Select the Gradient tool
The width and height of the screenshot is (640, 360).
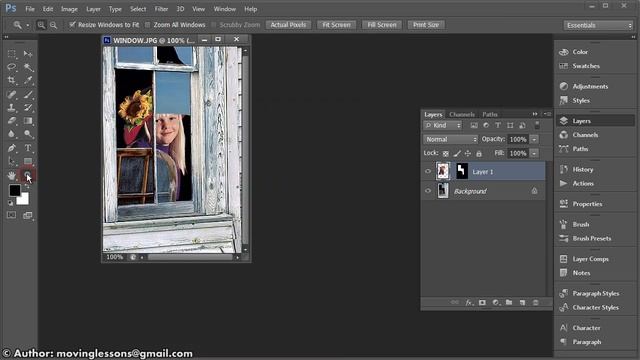pos(28,121)
